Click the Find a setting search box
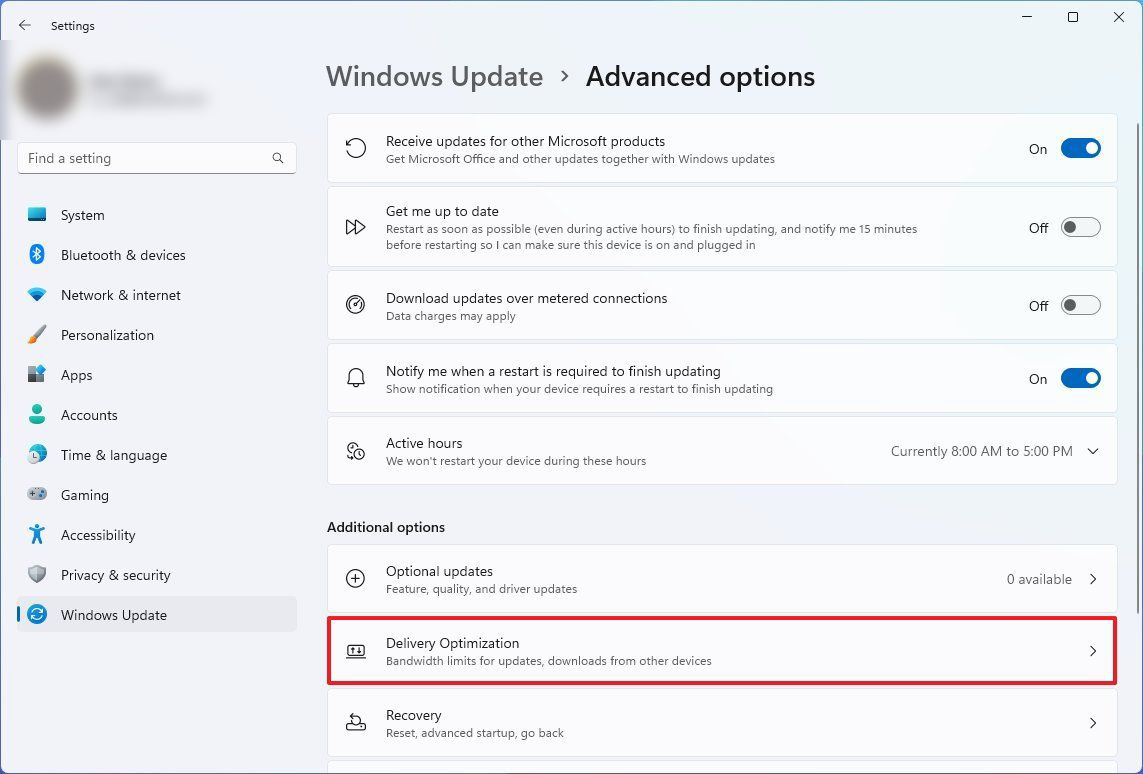Image resolution: width=1143 pixels, height=774 pixels. click(x=157, y=158)
